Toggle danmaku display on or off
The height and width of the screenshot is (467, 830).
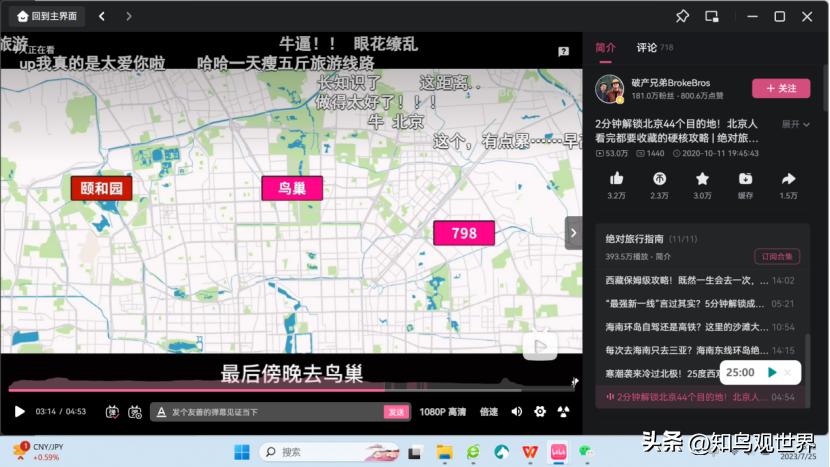pos(112,411)
